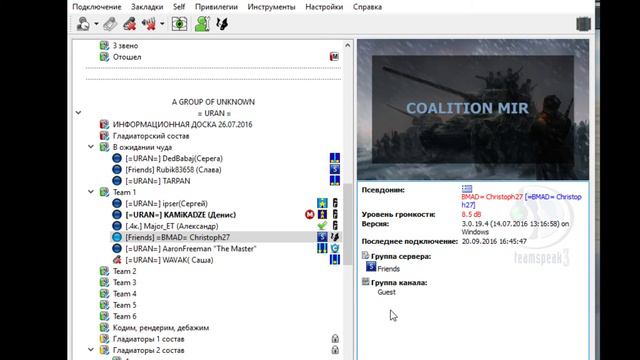Image resolution: width=640 pixels, height=360 pixels.
Task: Open the Инструменты menu
Action: coord(271,7)
